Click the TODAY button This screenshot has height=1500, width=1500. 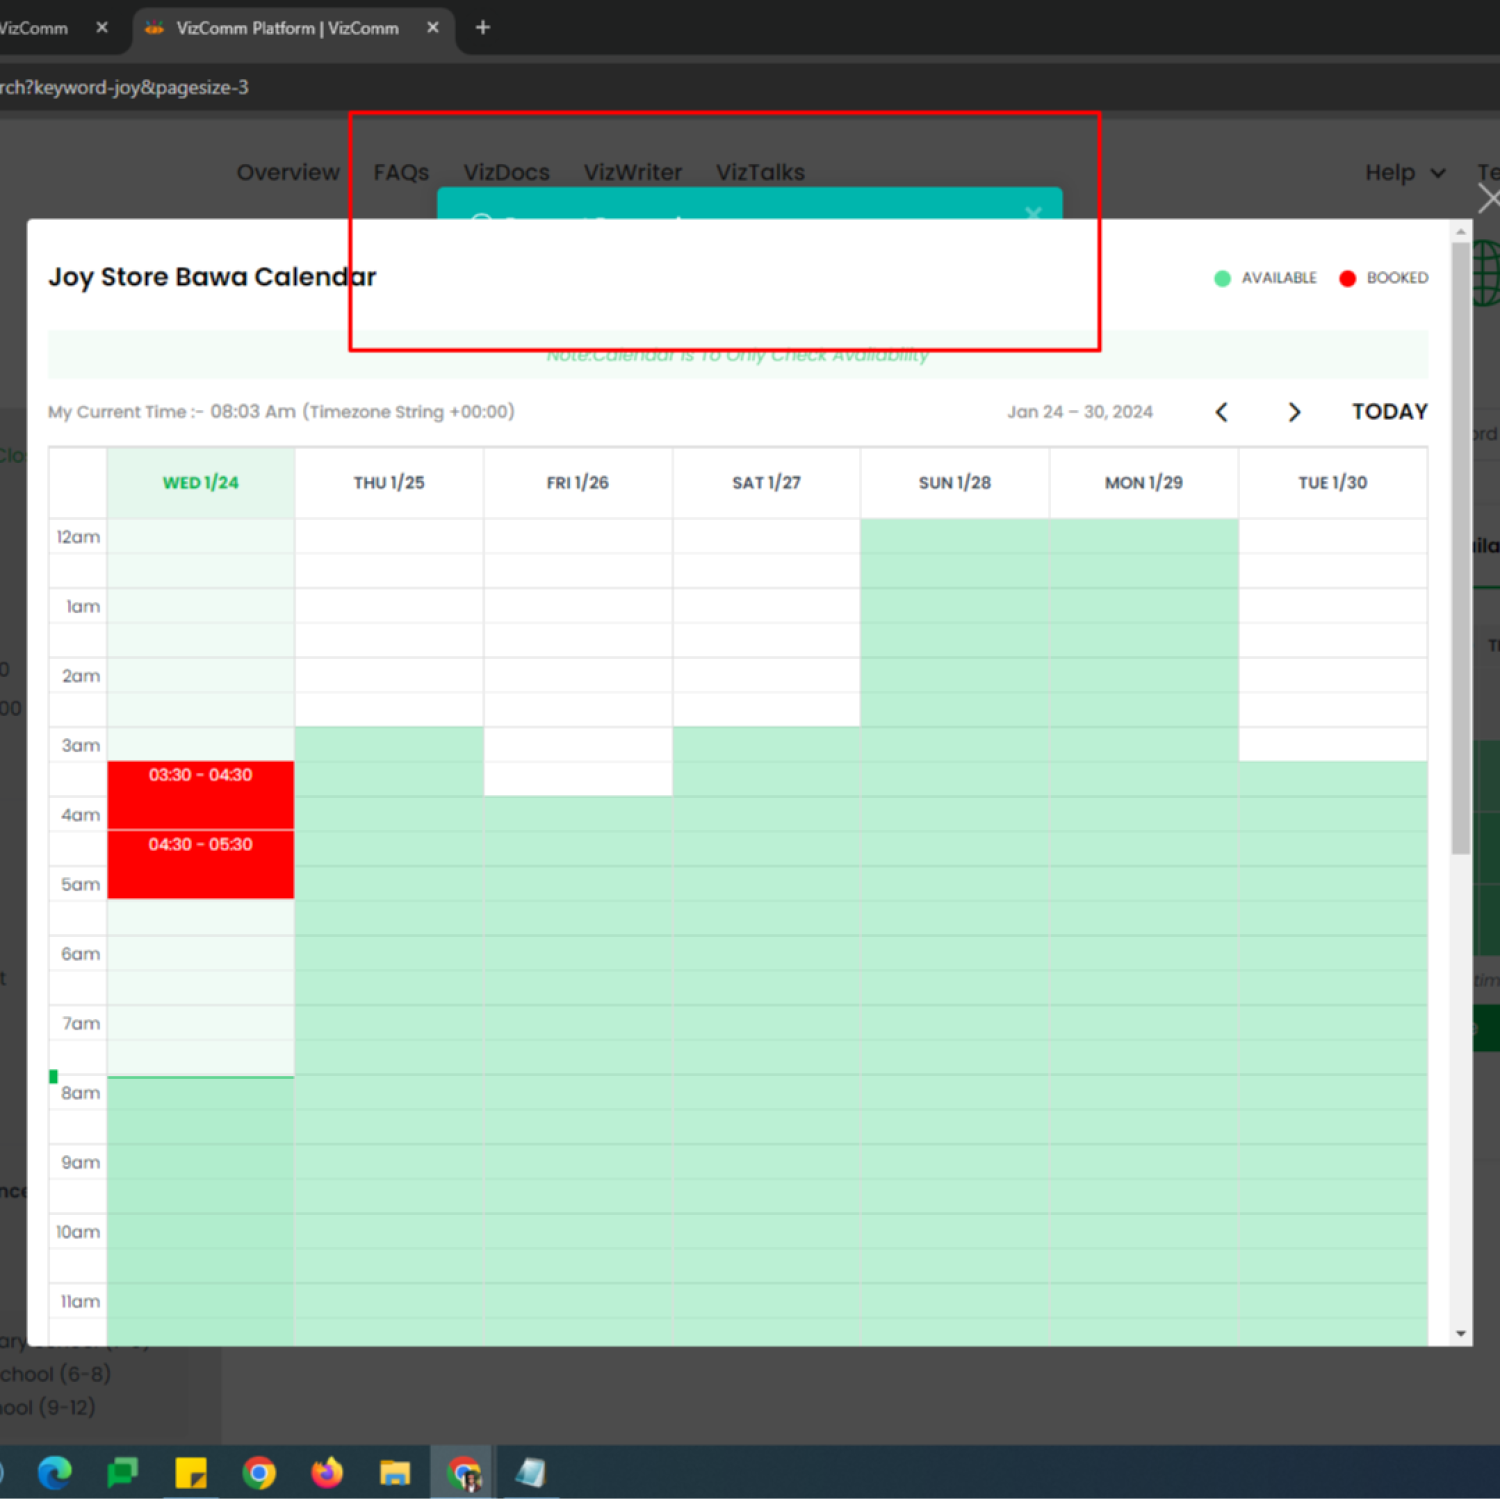click(1389, 412)
